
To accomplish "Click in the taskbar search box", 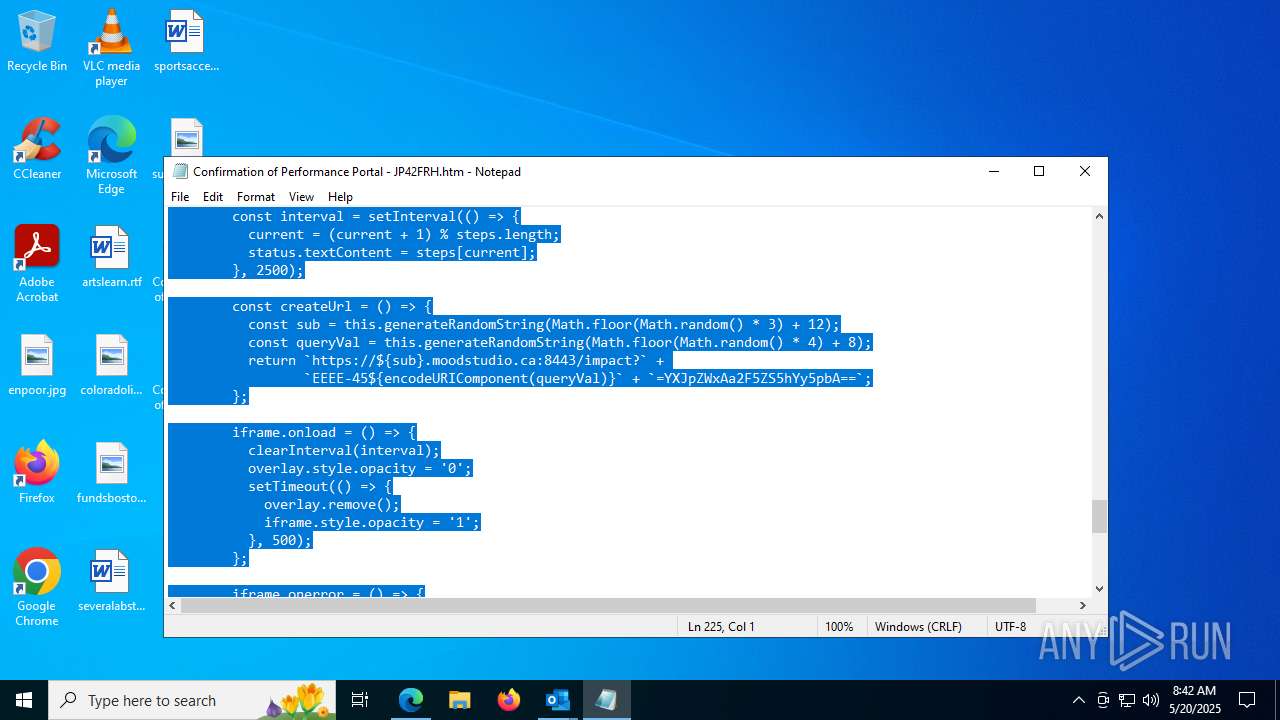I will coord(192,700).
